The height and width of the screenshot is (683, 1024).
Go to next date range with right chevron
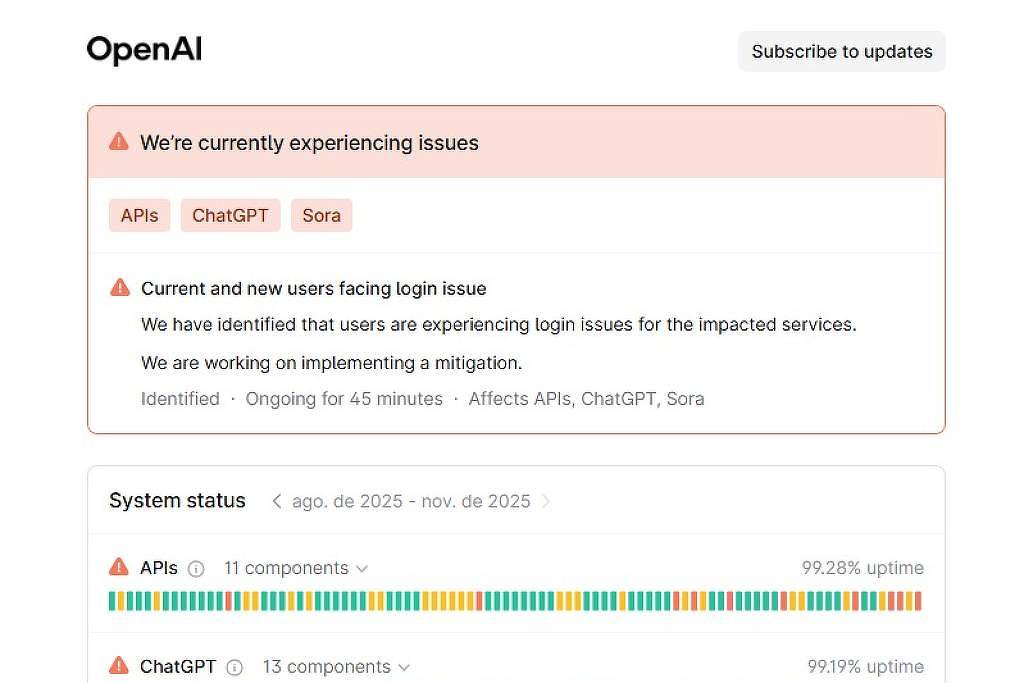coord(546,501)
